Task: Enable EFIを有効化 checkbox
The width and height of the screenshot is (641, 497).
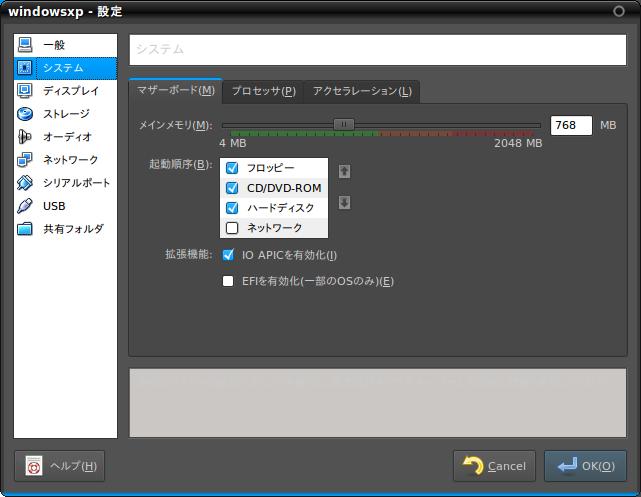Action: coord(228,281)
